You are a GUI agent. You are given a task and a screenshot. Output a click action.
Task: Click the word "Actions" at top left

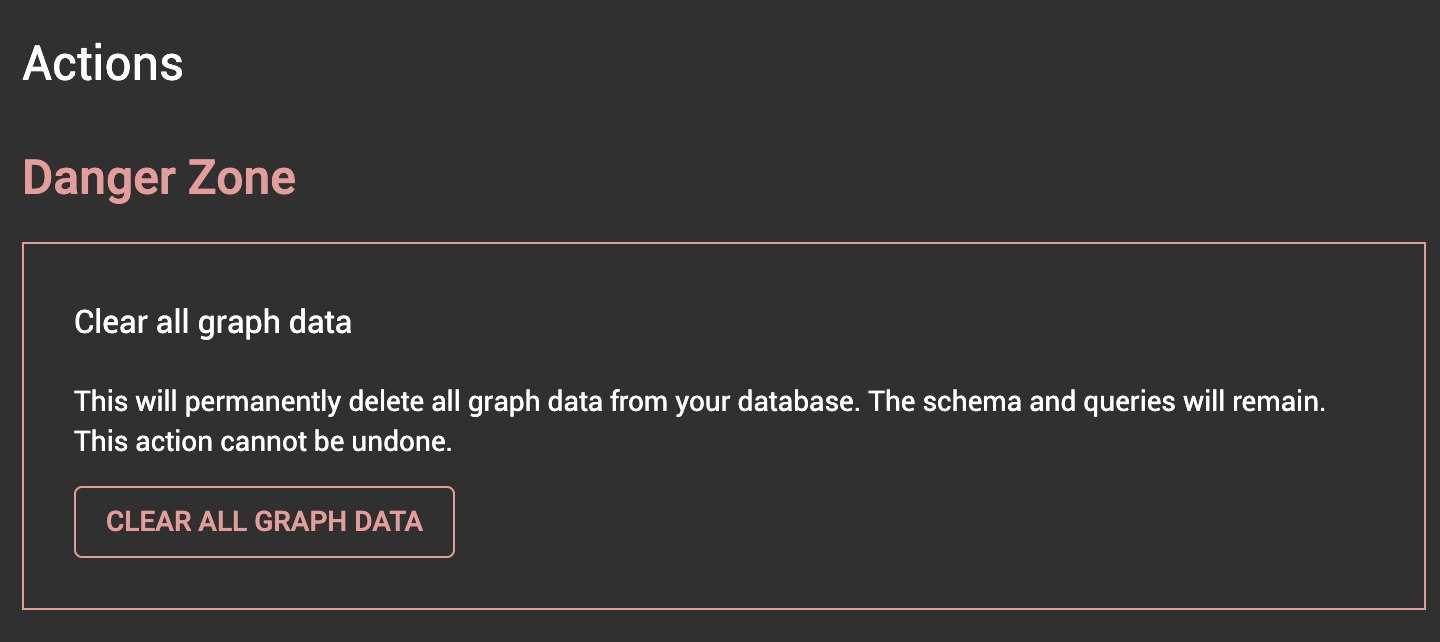pos(103,63)
